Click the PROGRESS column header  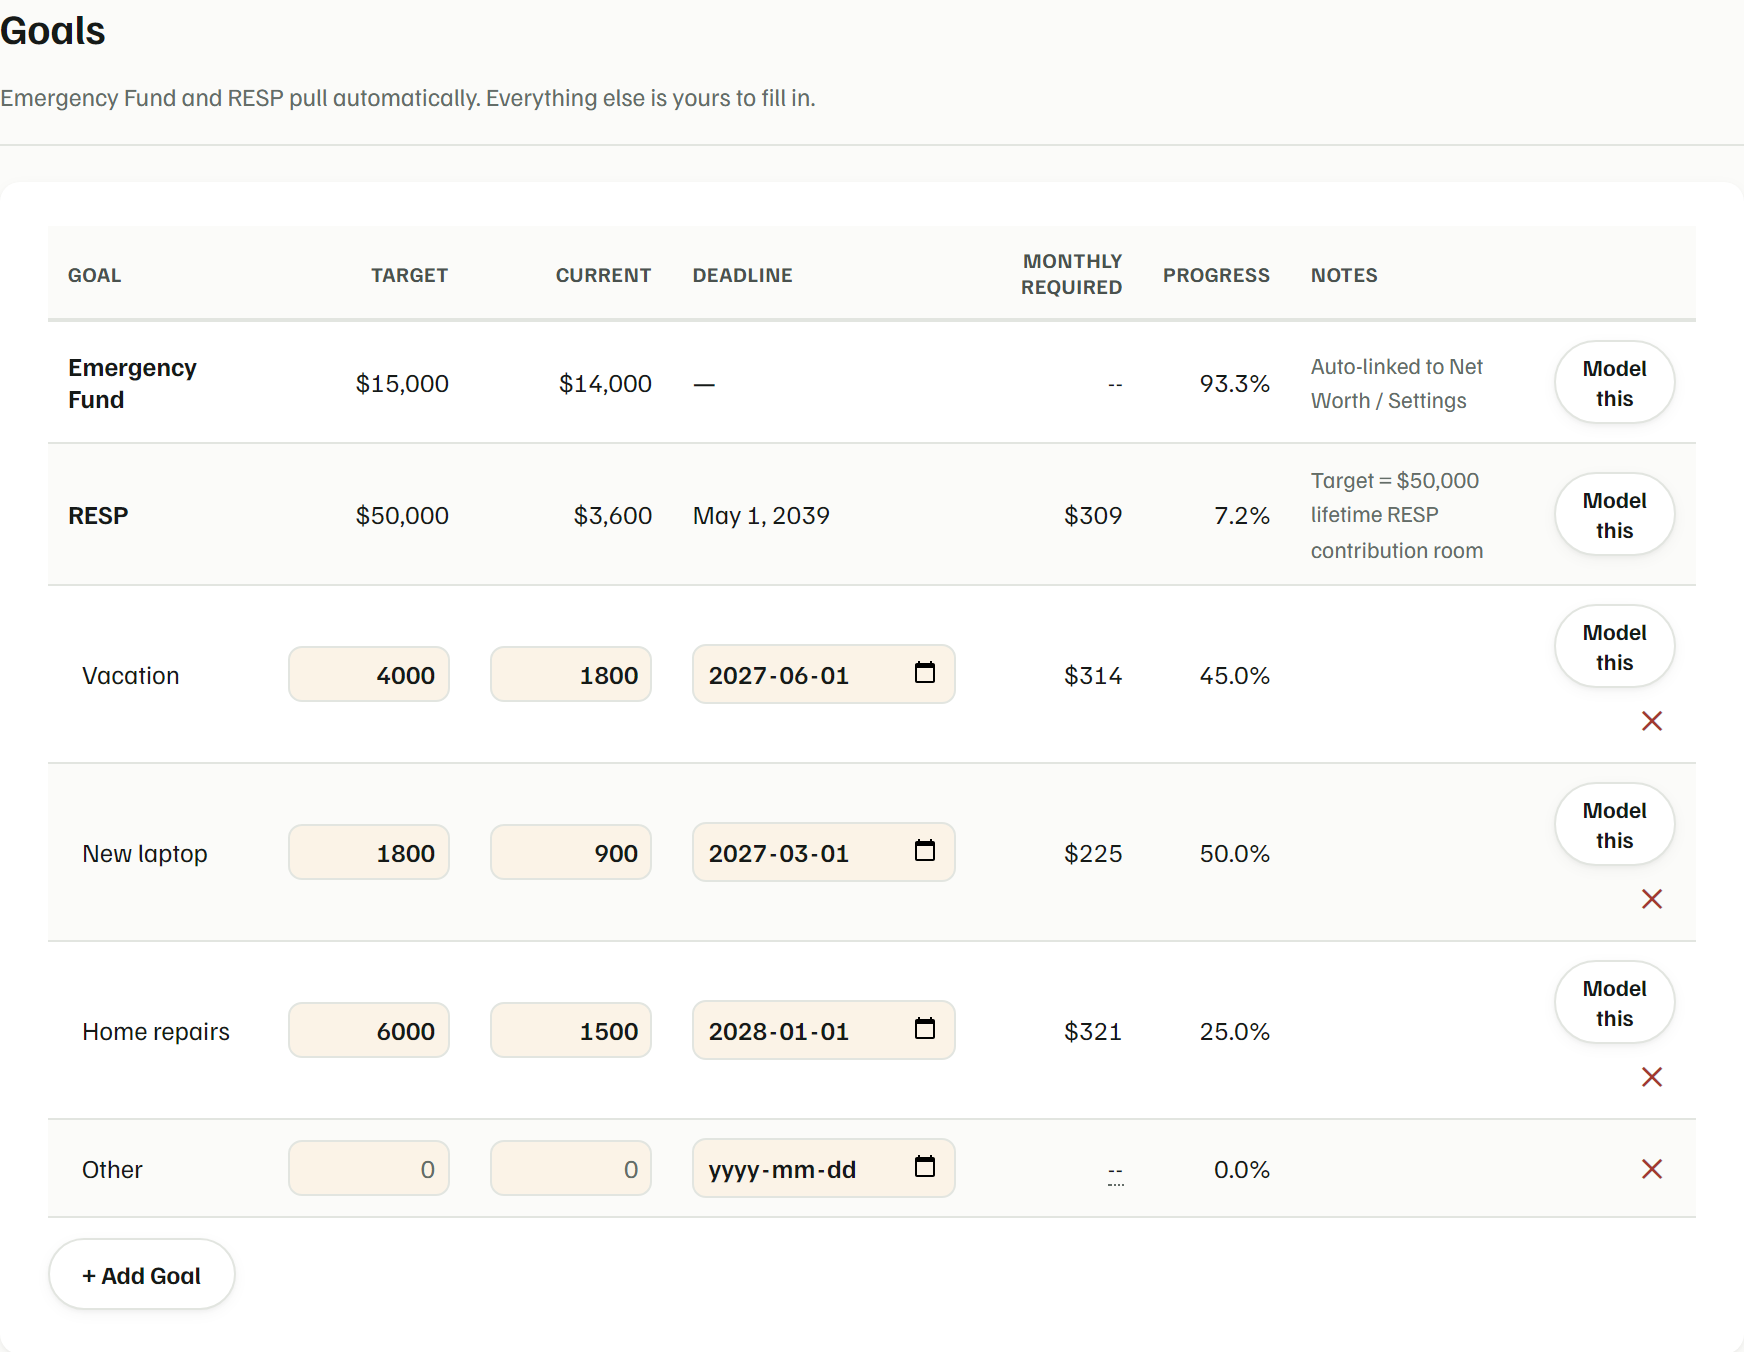coord(1216,276)
